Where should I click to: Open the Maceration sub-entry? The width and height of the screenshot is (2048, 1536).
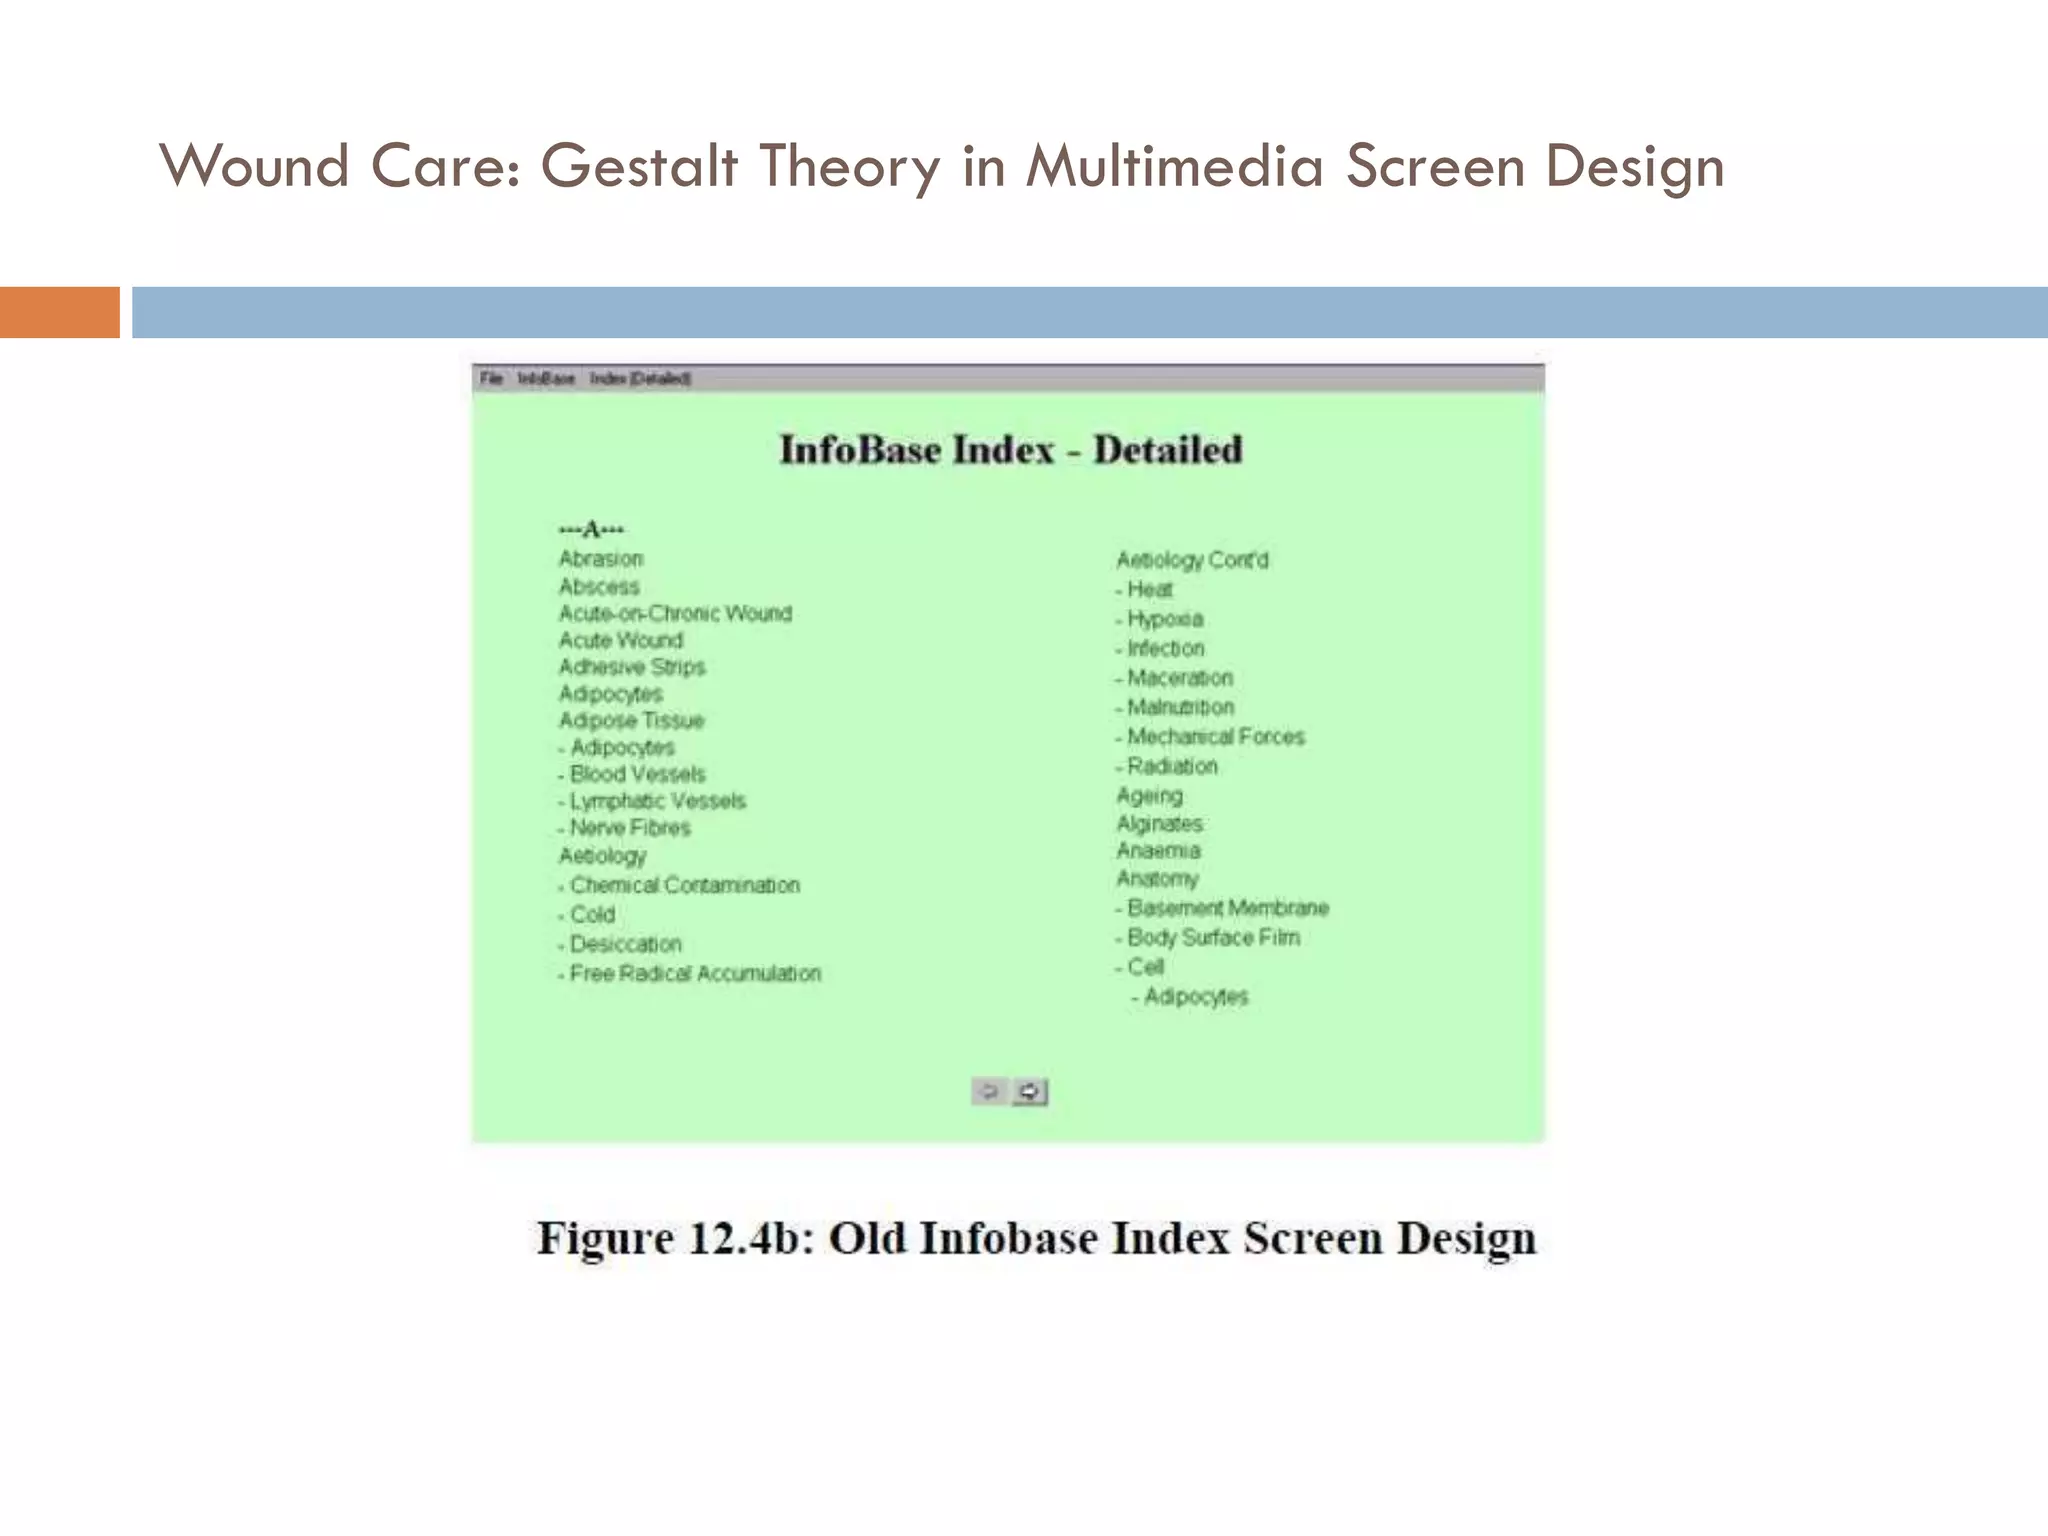coord(1174,677)
